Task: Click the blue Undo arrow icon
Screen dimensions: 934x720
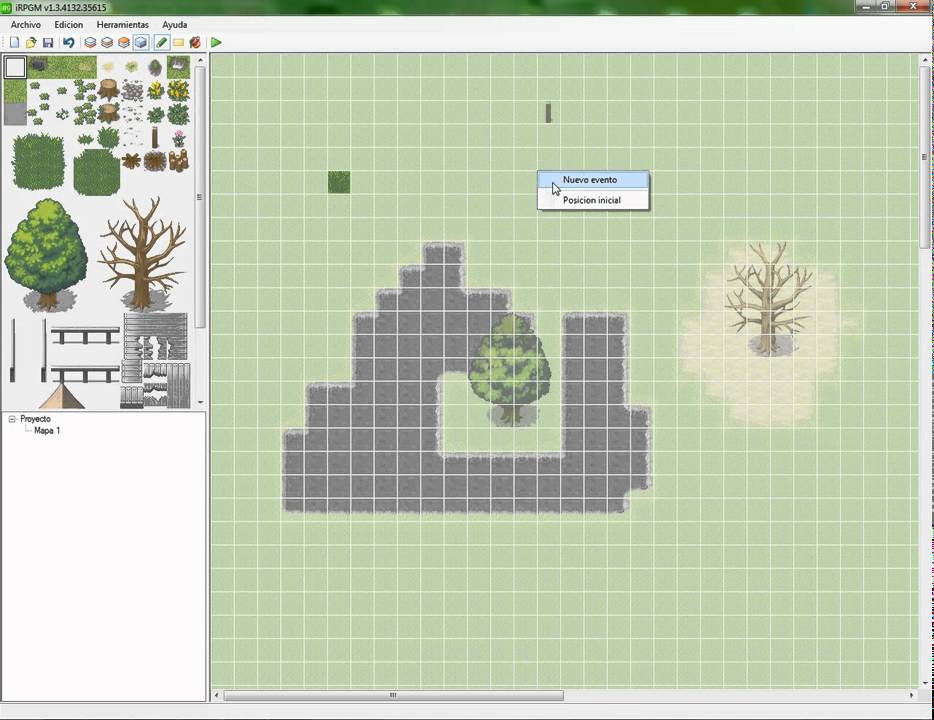Action: pos(68,43)
